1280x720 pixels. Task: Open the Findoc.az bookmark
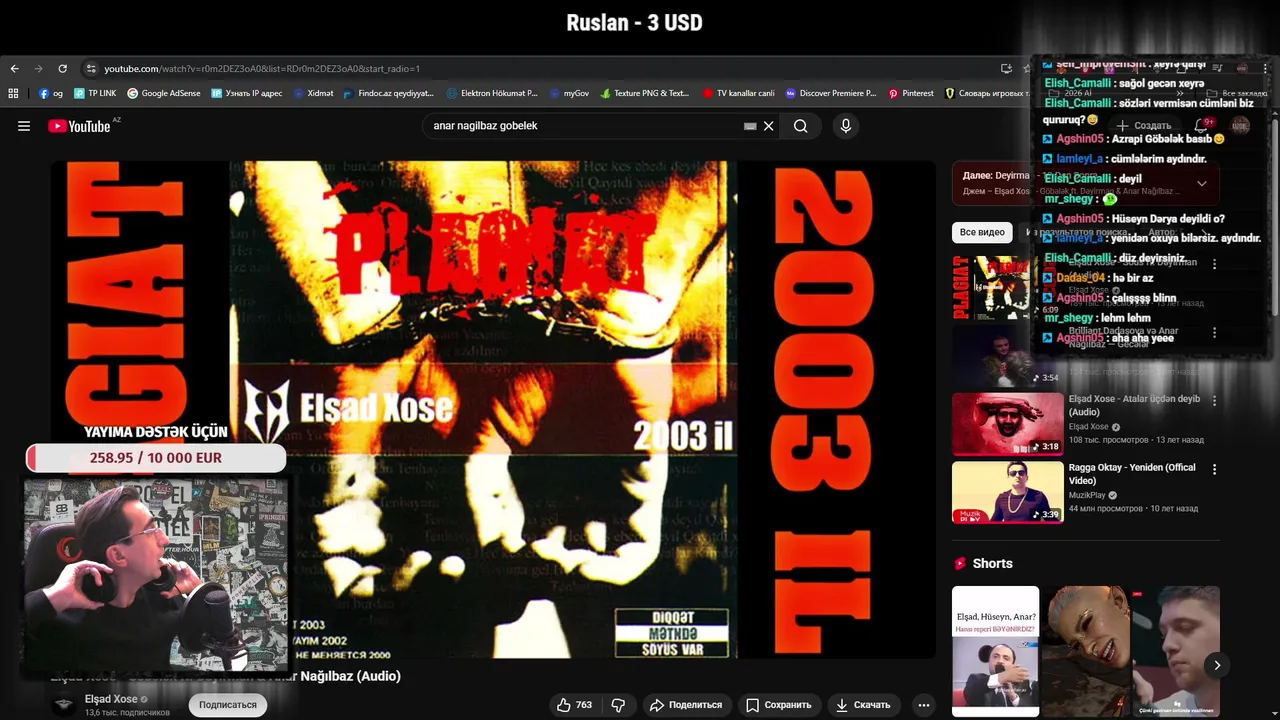tap(388, 93)
